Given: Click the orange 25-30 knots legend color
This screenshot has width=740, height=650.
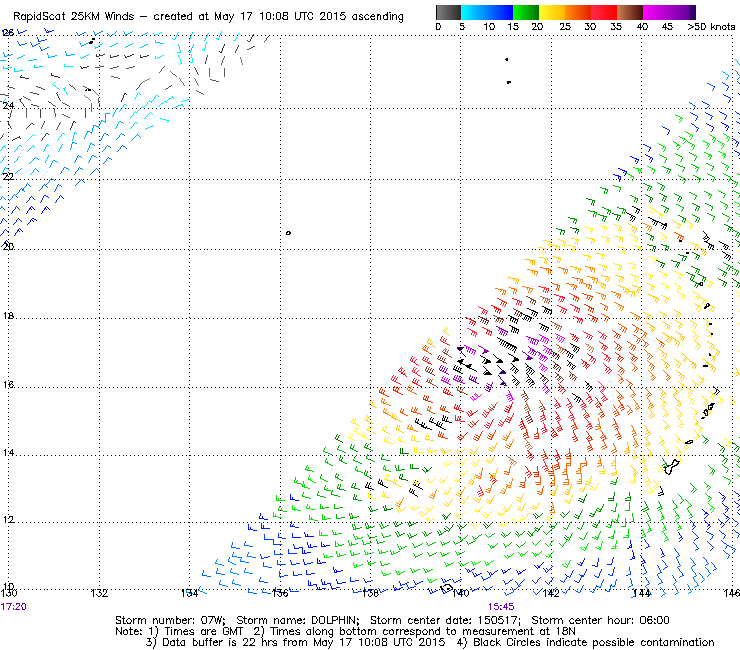Looking at the screenshot, I should coord(578,12).
